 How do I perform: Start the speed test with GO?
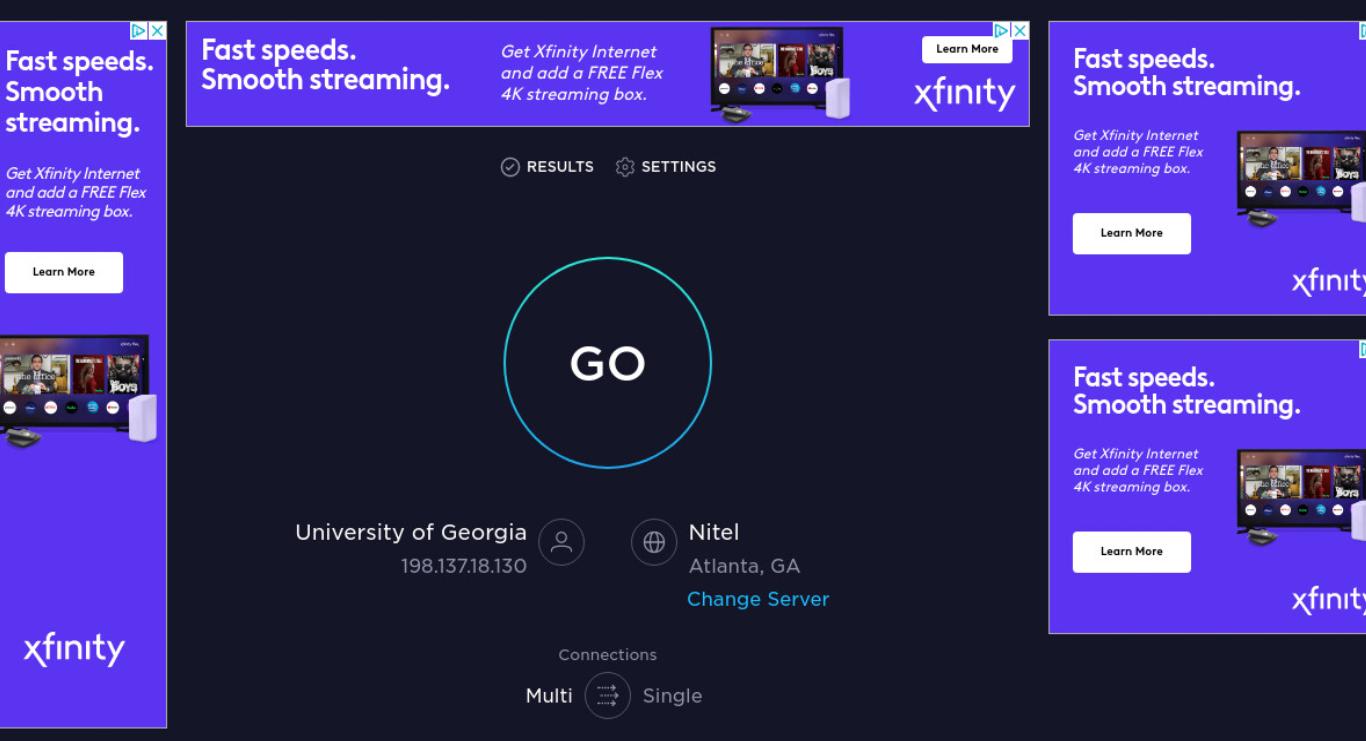pyautogui.click(x=607, y=363)
